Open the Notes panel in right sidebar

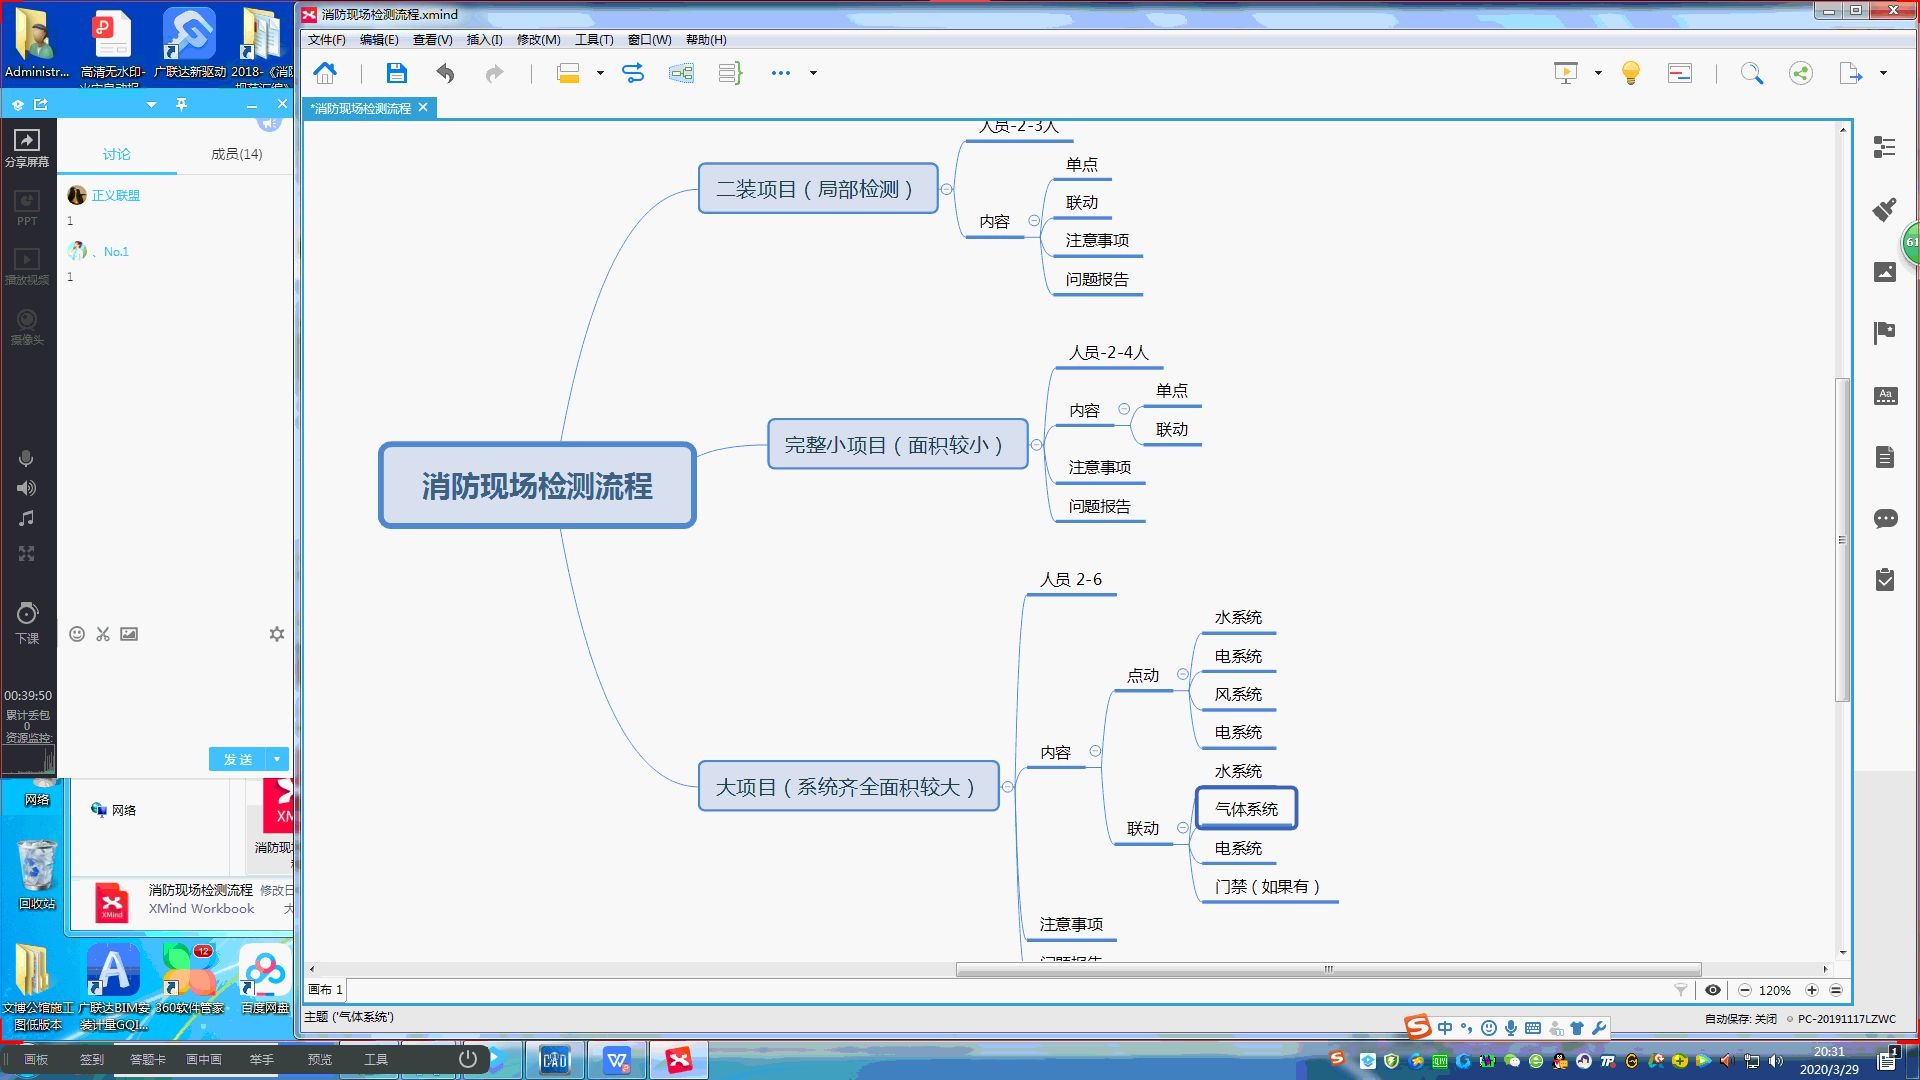[x=1885, y=457]
